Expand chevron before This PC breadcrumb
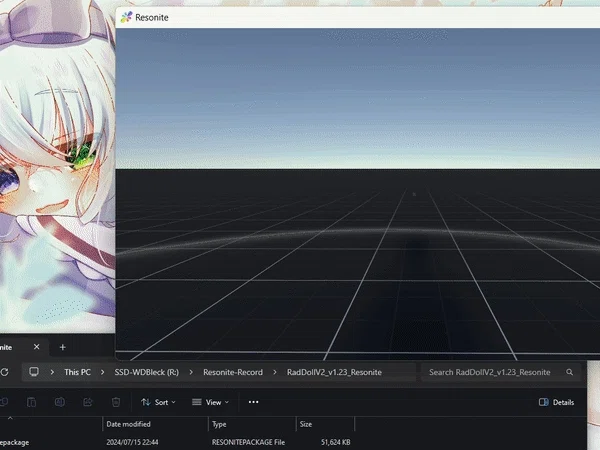 (52, 372)
